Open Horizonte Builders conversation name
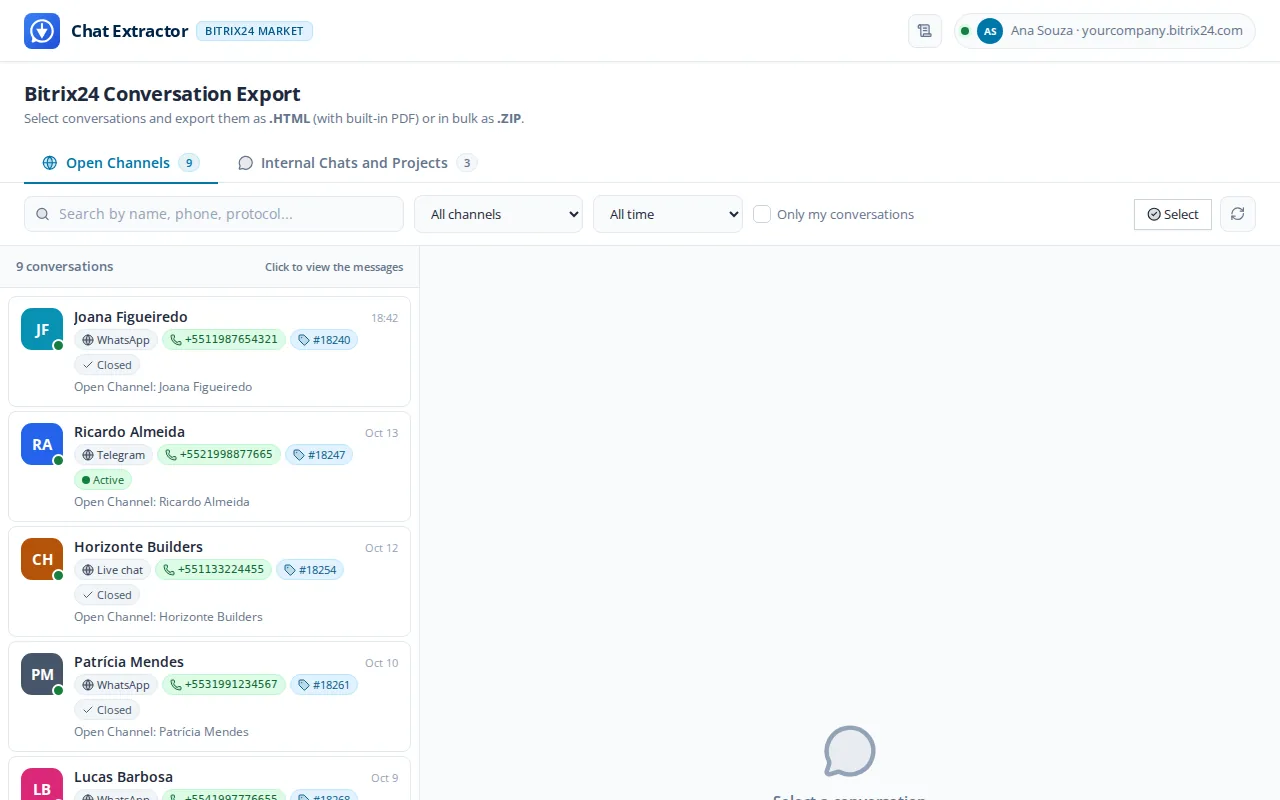 [138, 547]
